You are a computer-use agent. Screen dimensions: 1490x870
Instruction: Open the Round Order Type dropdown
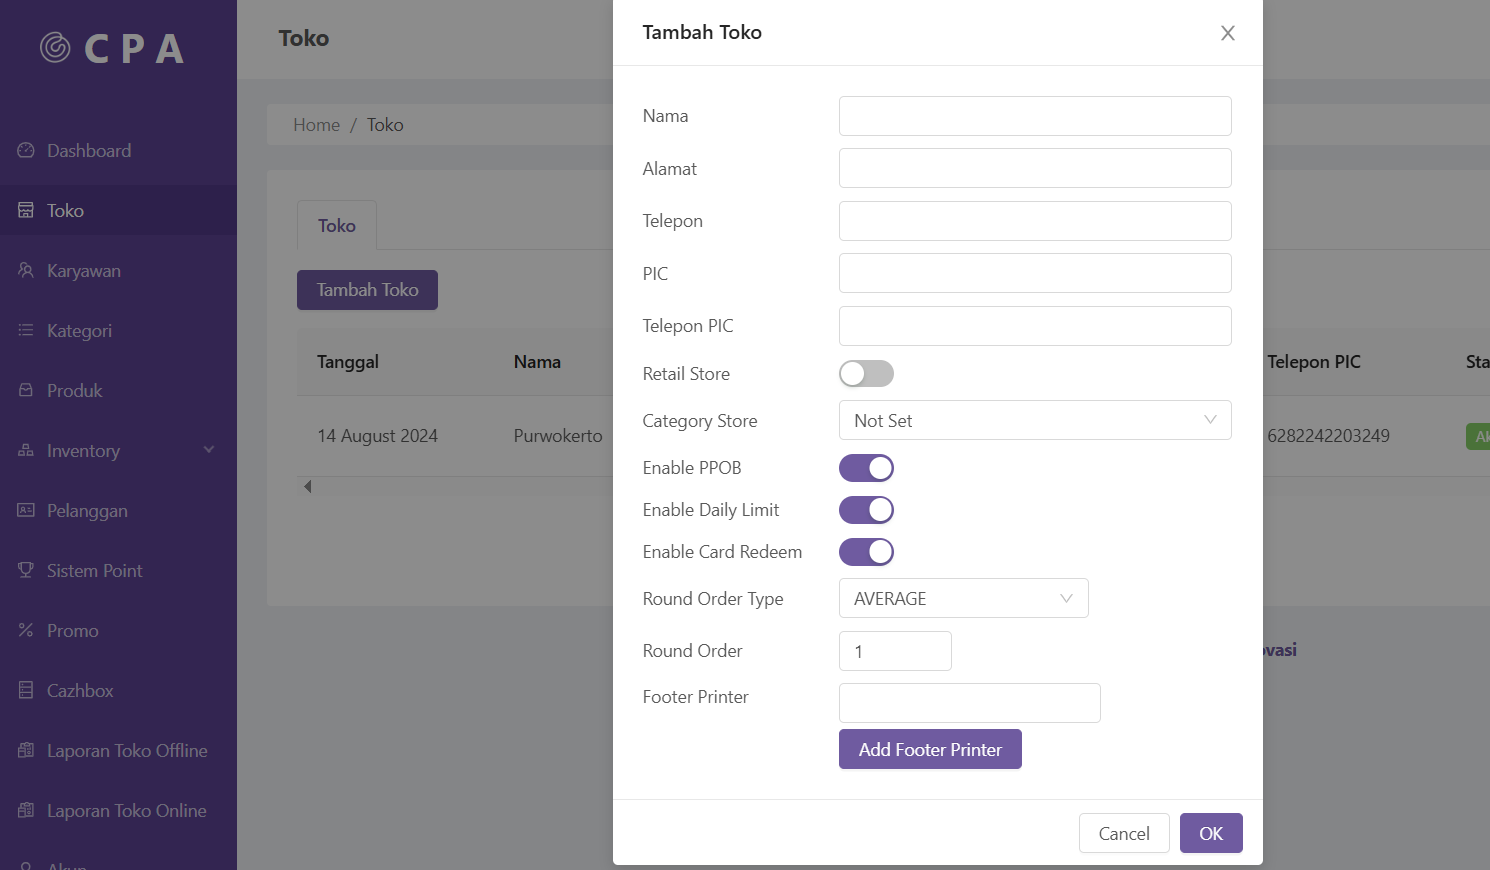(963, 598)
